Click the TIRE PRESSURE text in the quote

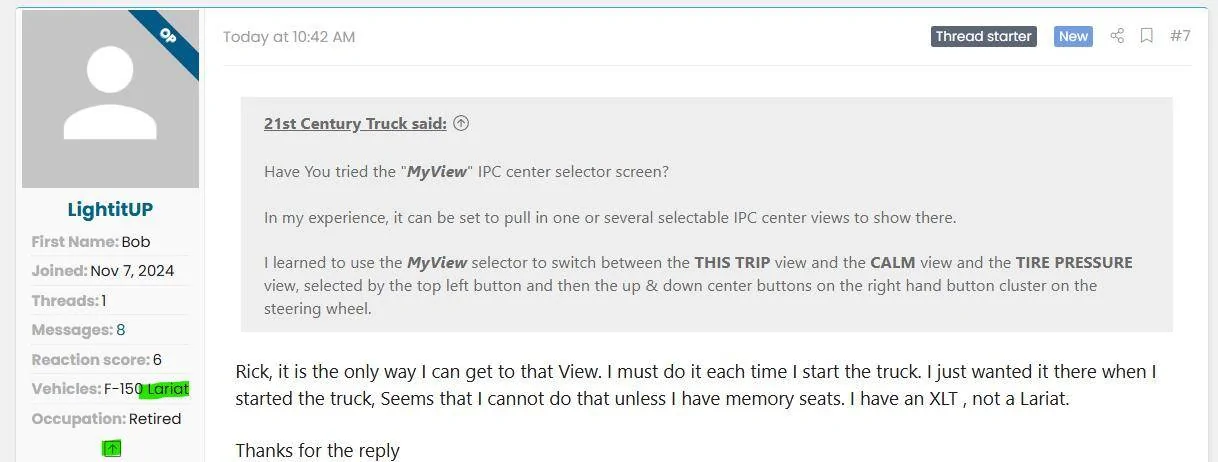point(1074,263)
